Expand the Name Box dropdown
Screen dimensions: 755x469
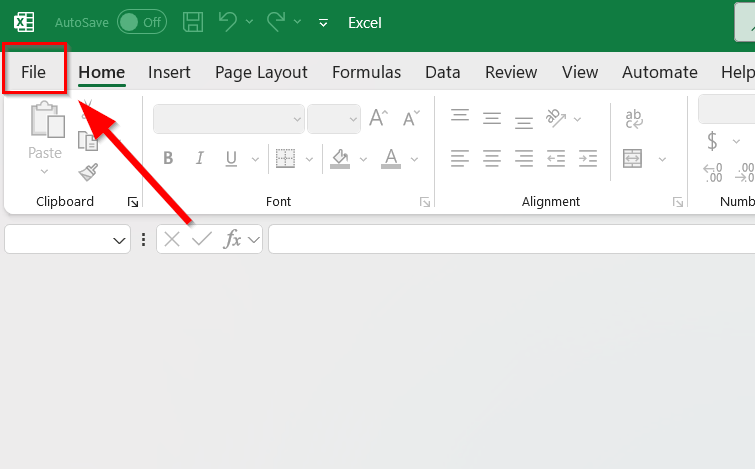(120, 240)
